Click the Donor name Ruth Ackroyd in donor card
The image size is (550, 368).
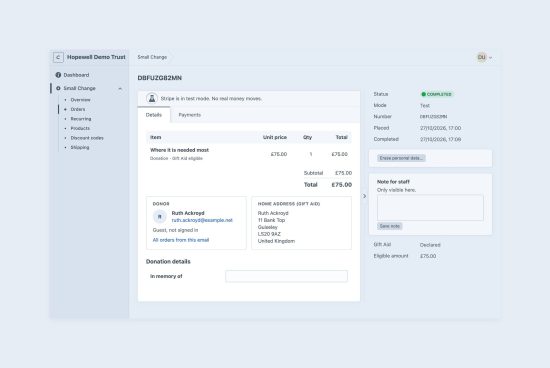188,213
